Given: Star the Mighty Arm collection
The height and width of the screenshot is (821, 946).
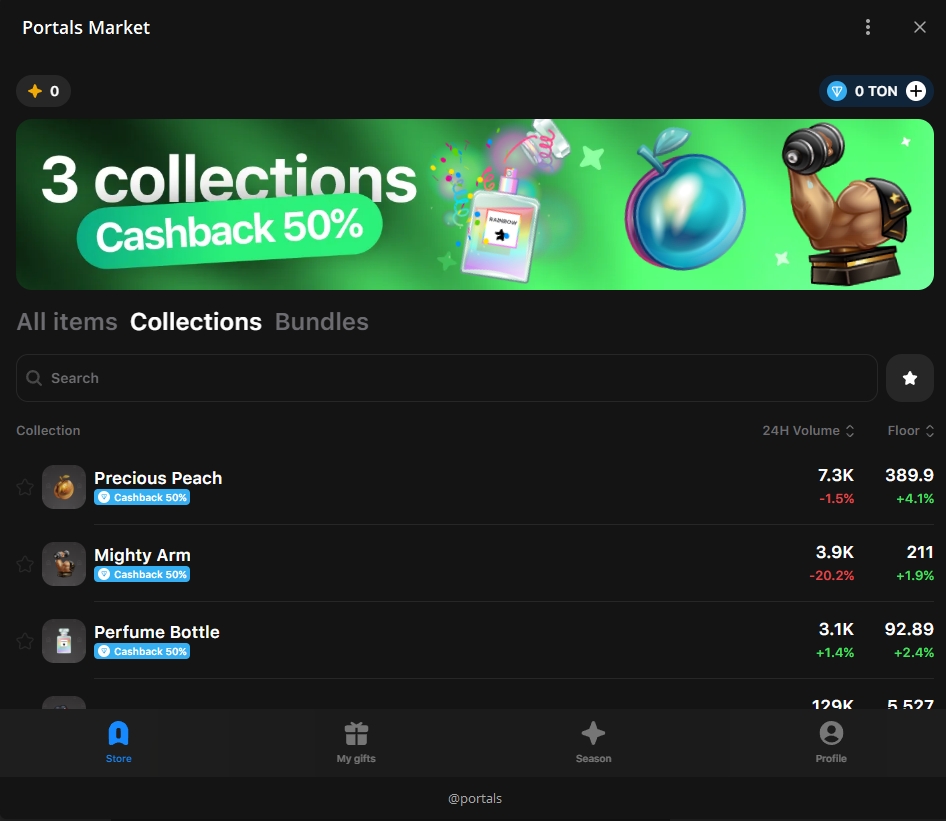Looking at the screenshot, I should click(x=25, y=564).
